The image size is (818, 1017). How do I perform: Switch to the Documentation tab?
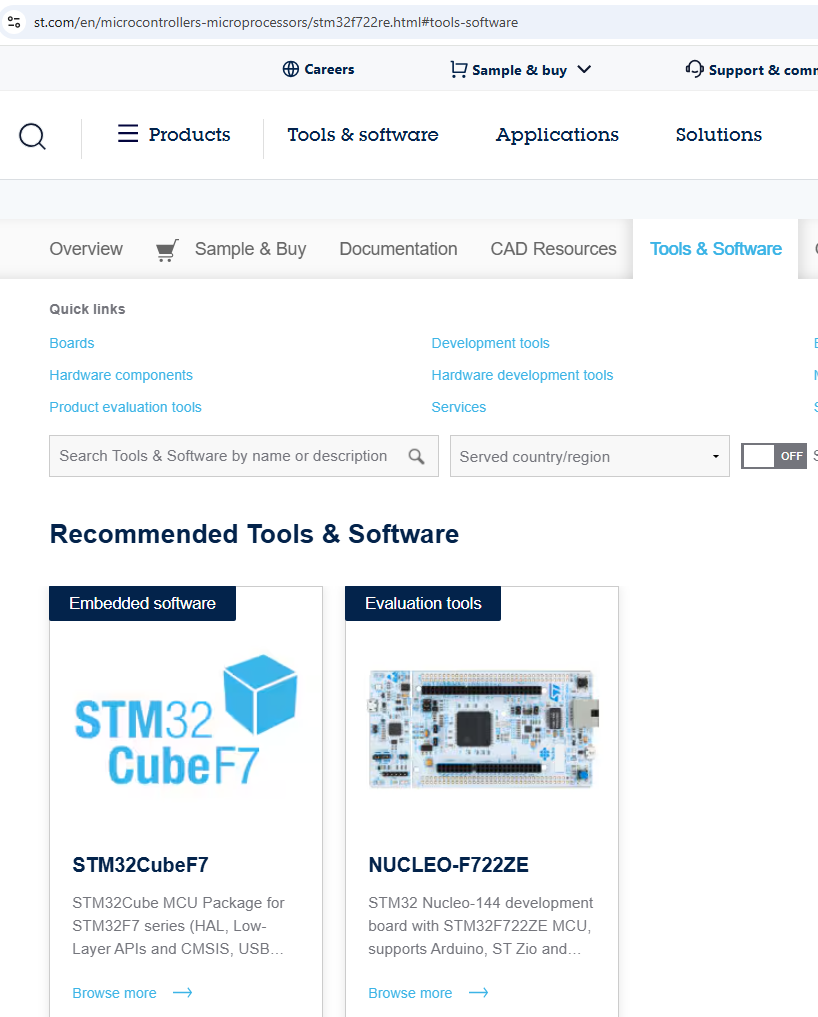[398, 248]
